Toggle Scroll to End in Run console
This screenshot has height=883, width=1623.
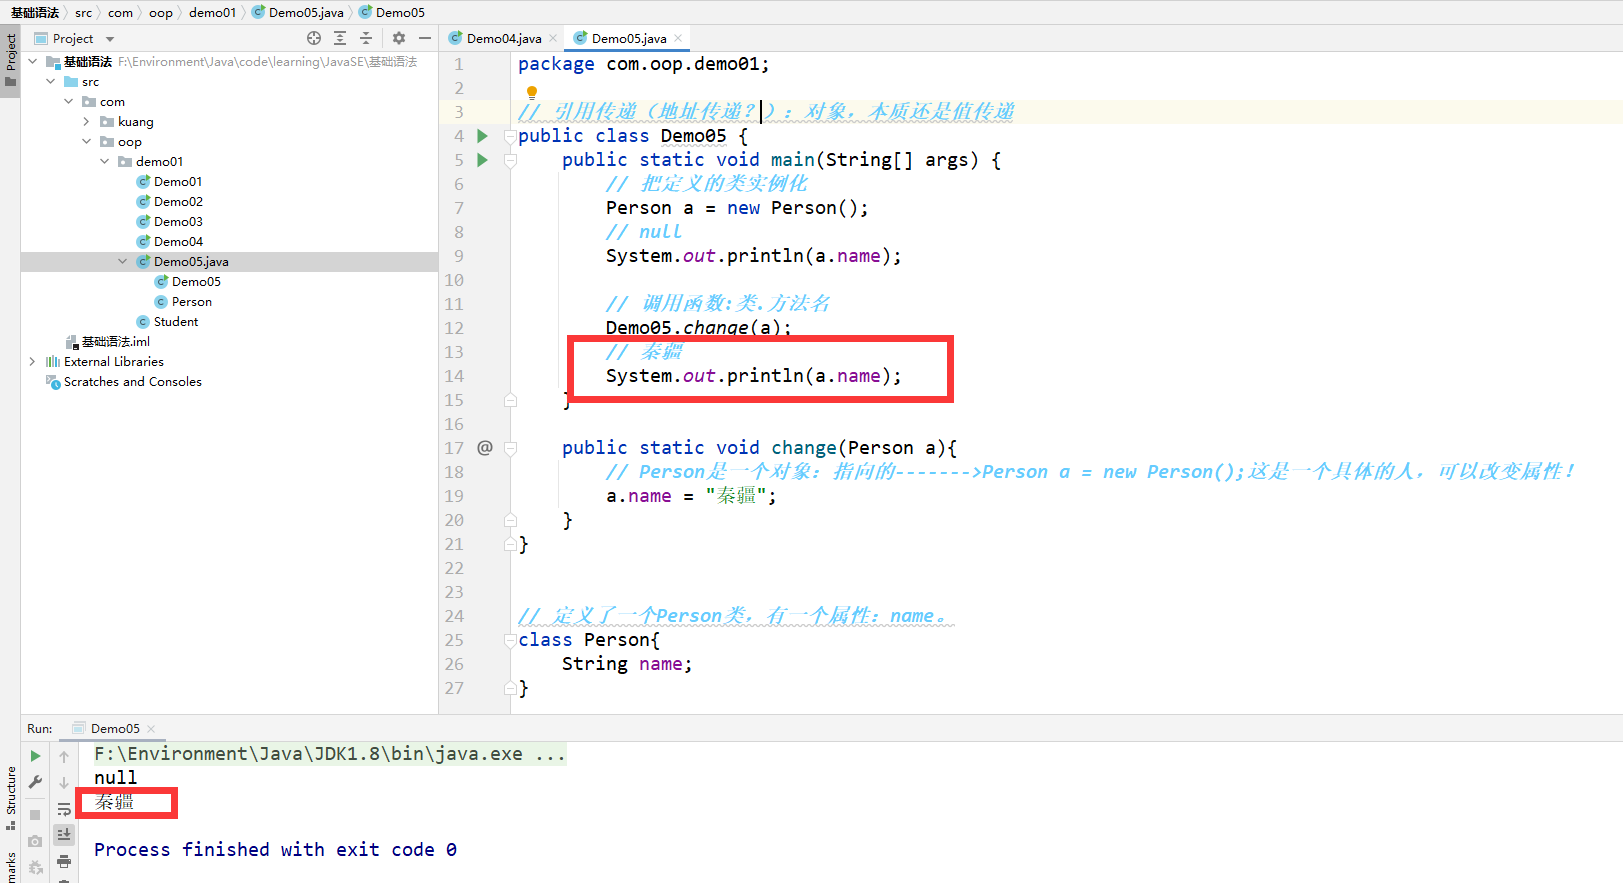coord(64,834)
